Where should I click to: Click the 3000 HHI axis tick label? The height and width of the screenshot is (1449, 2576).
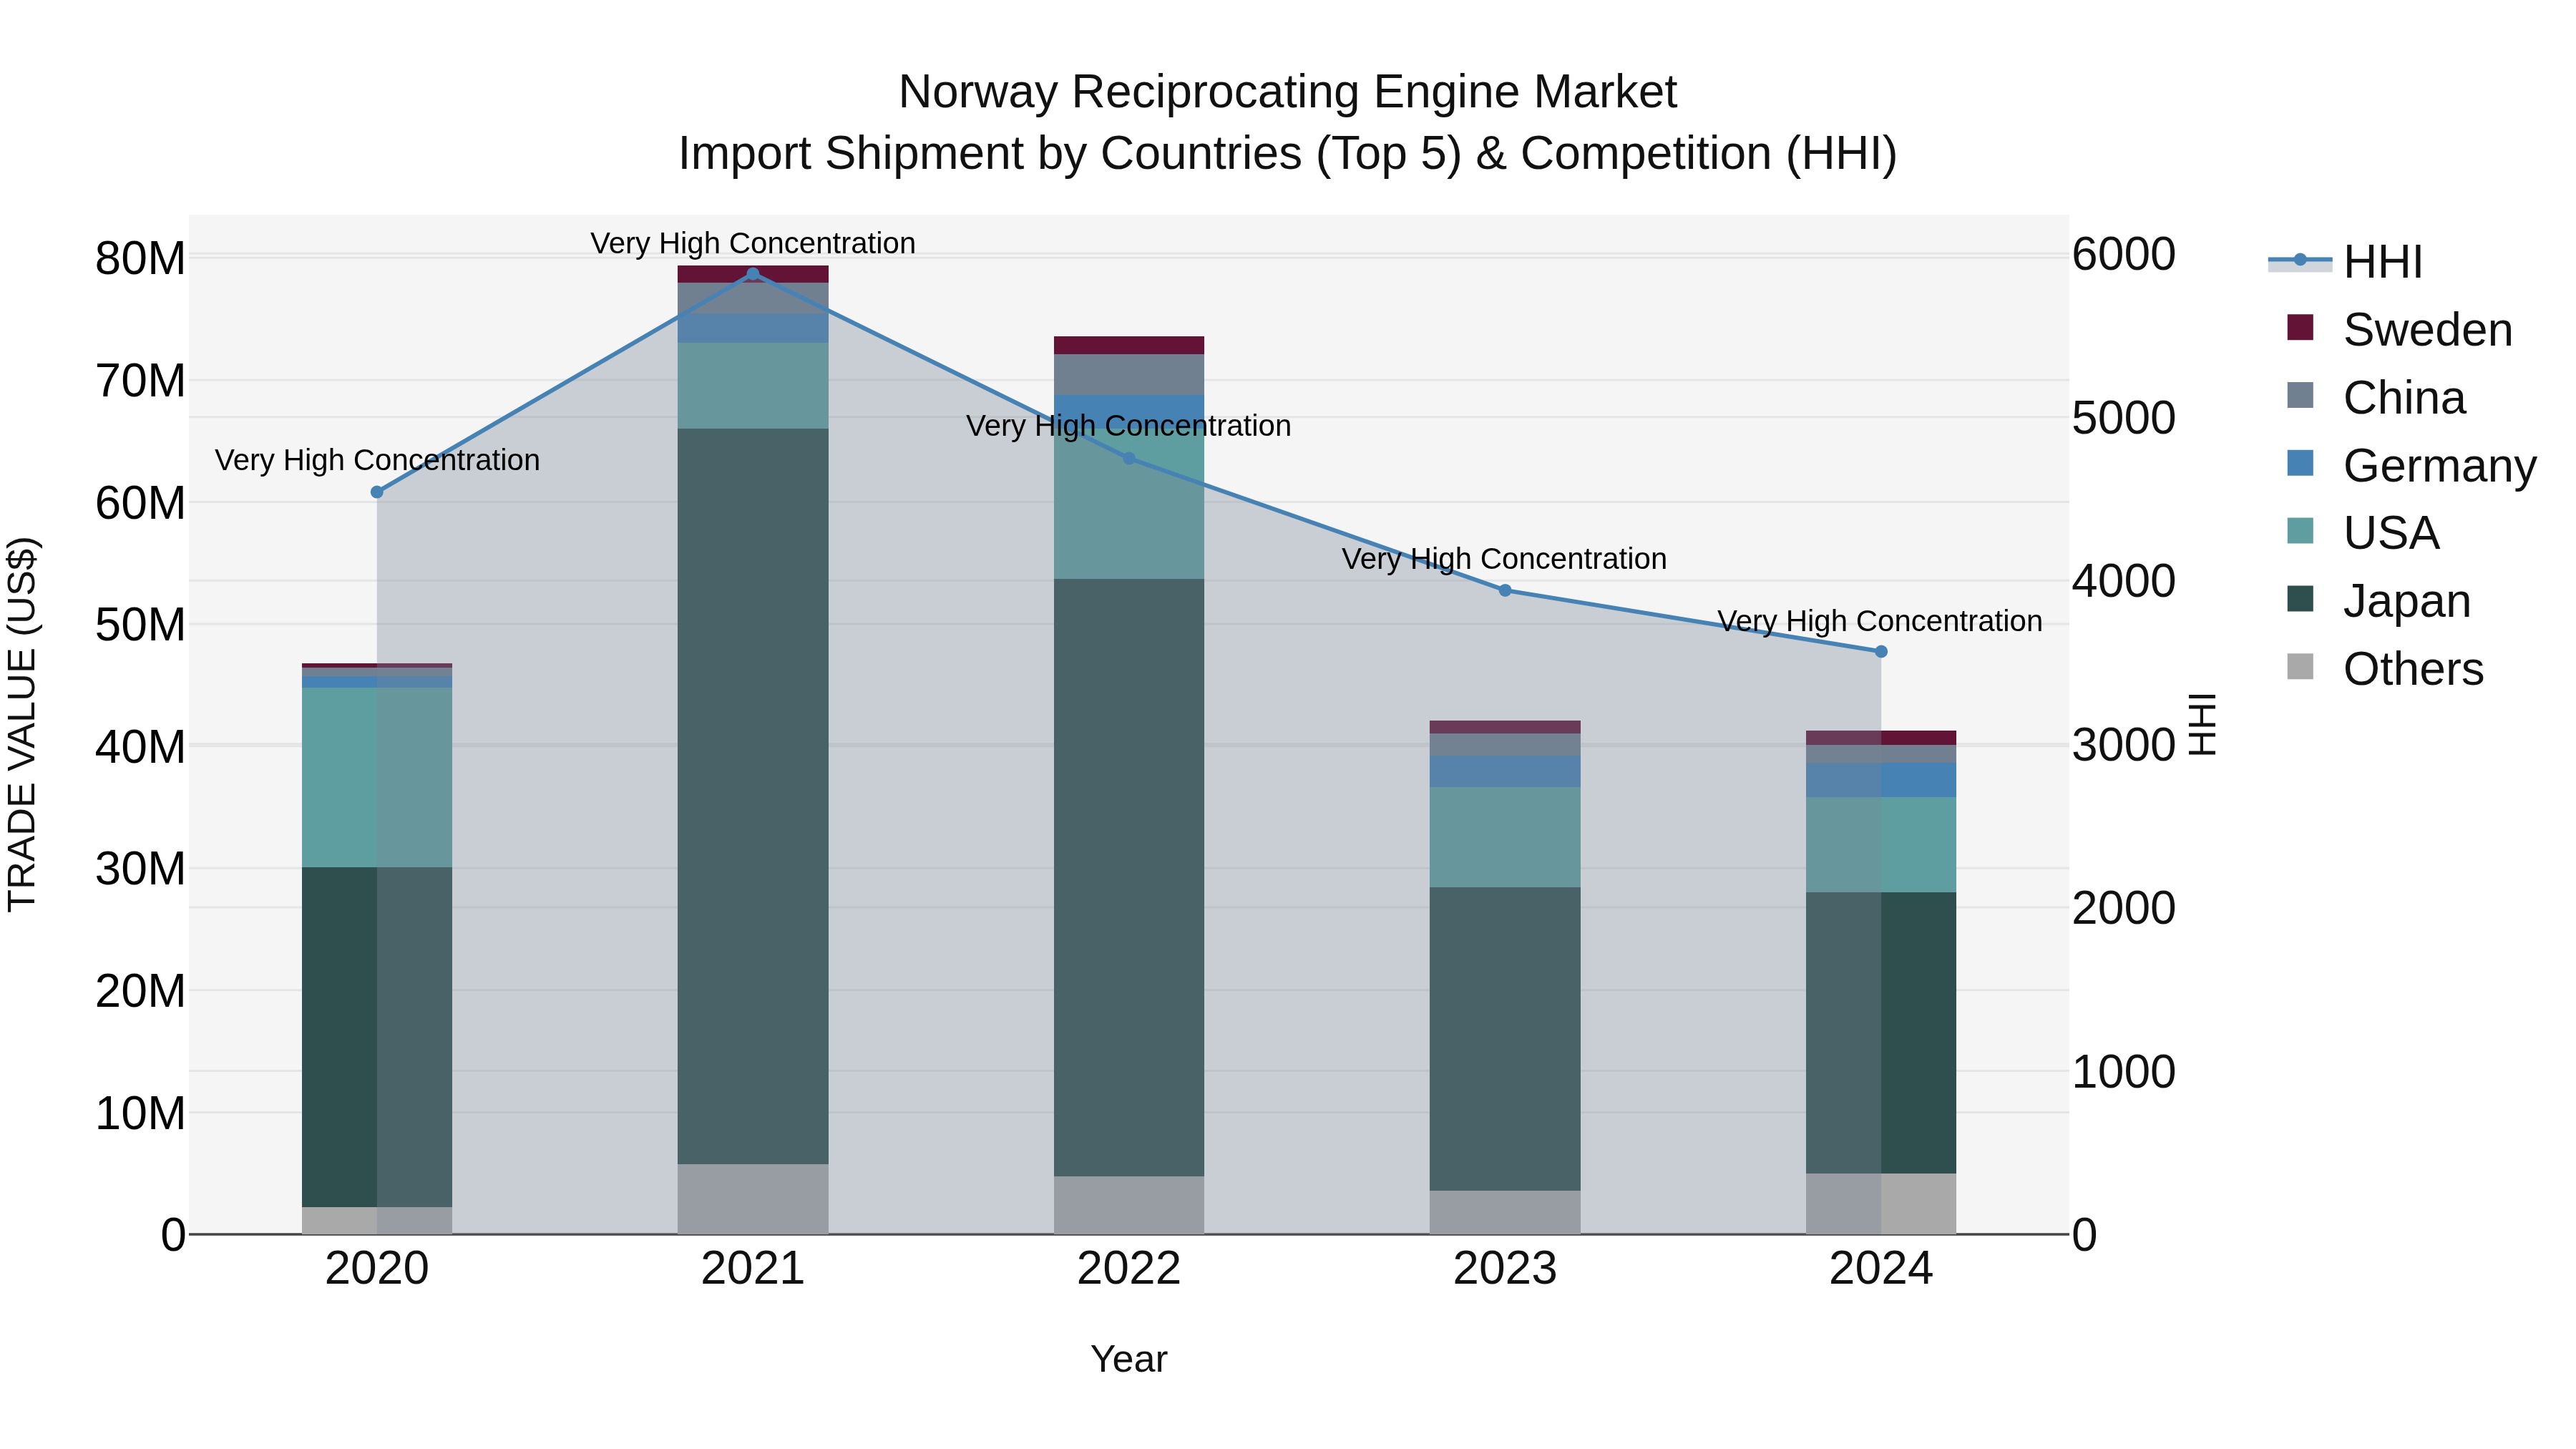click(x=2124, y=745)
